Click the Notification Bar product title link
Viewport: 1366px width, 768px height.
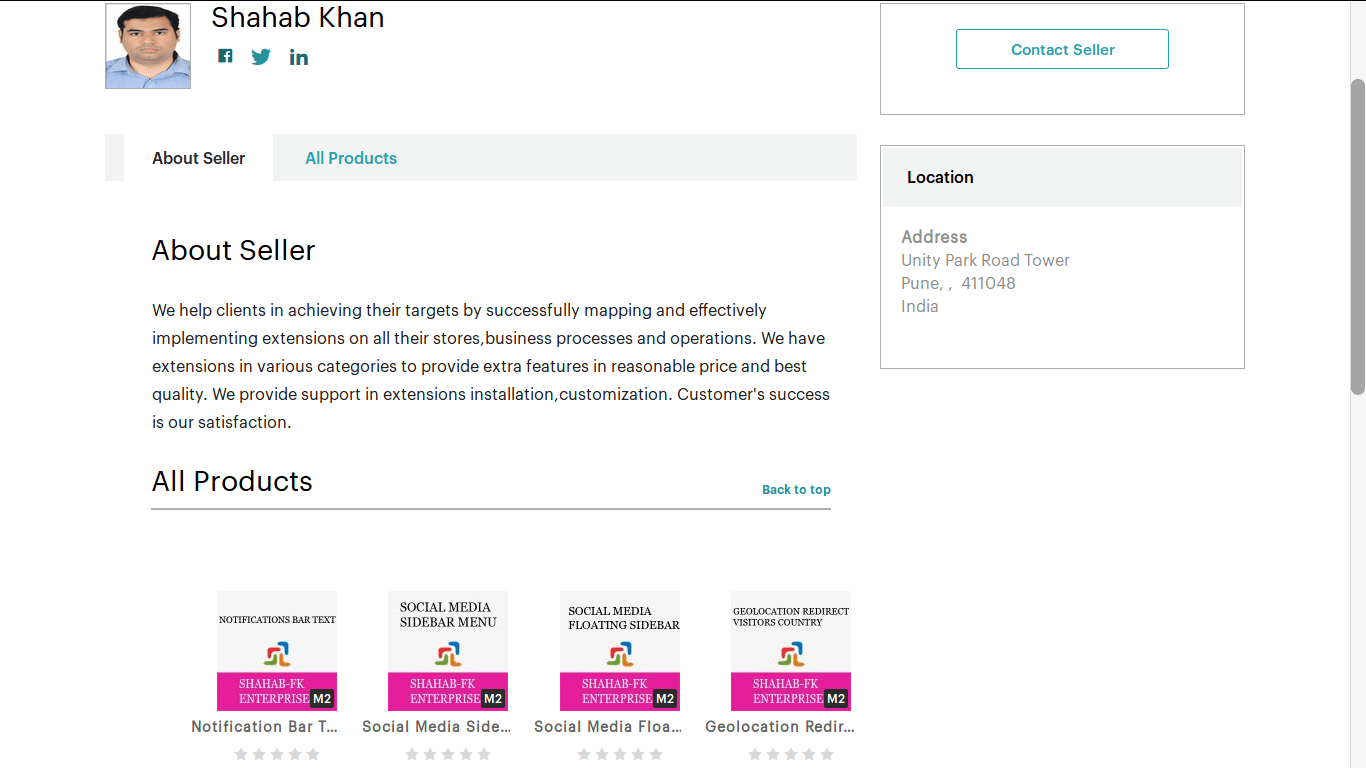tap(265, 727)
